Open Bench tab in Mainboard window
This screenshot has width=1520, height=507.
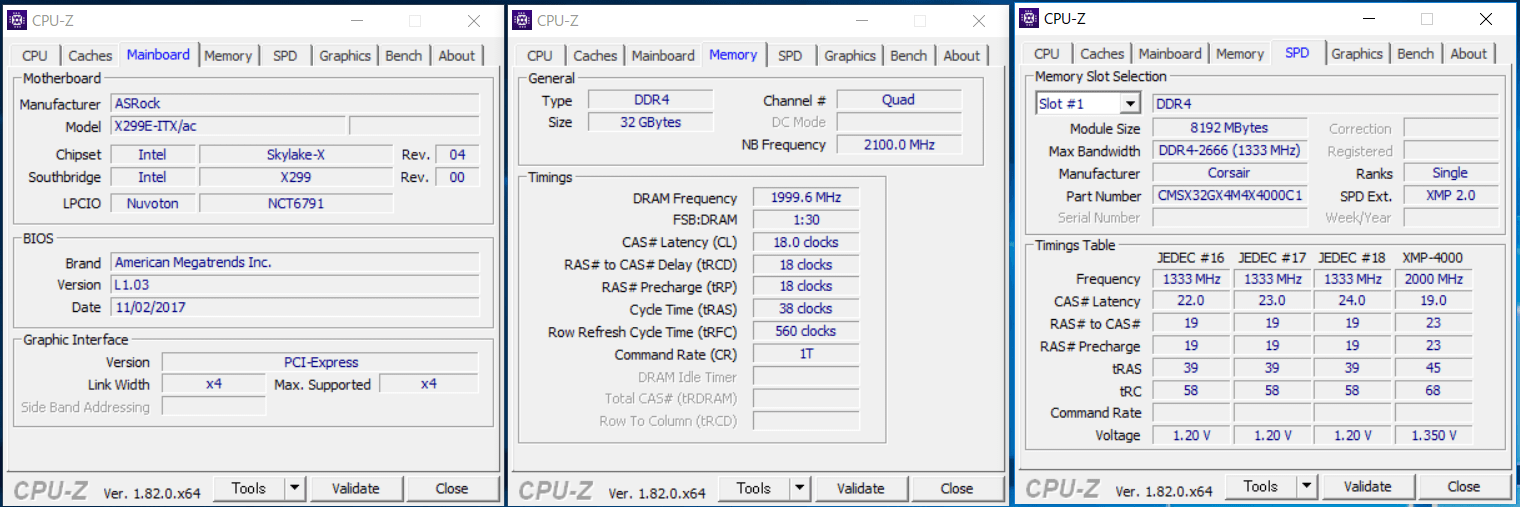click(x=404, y=56)
